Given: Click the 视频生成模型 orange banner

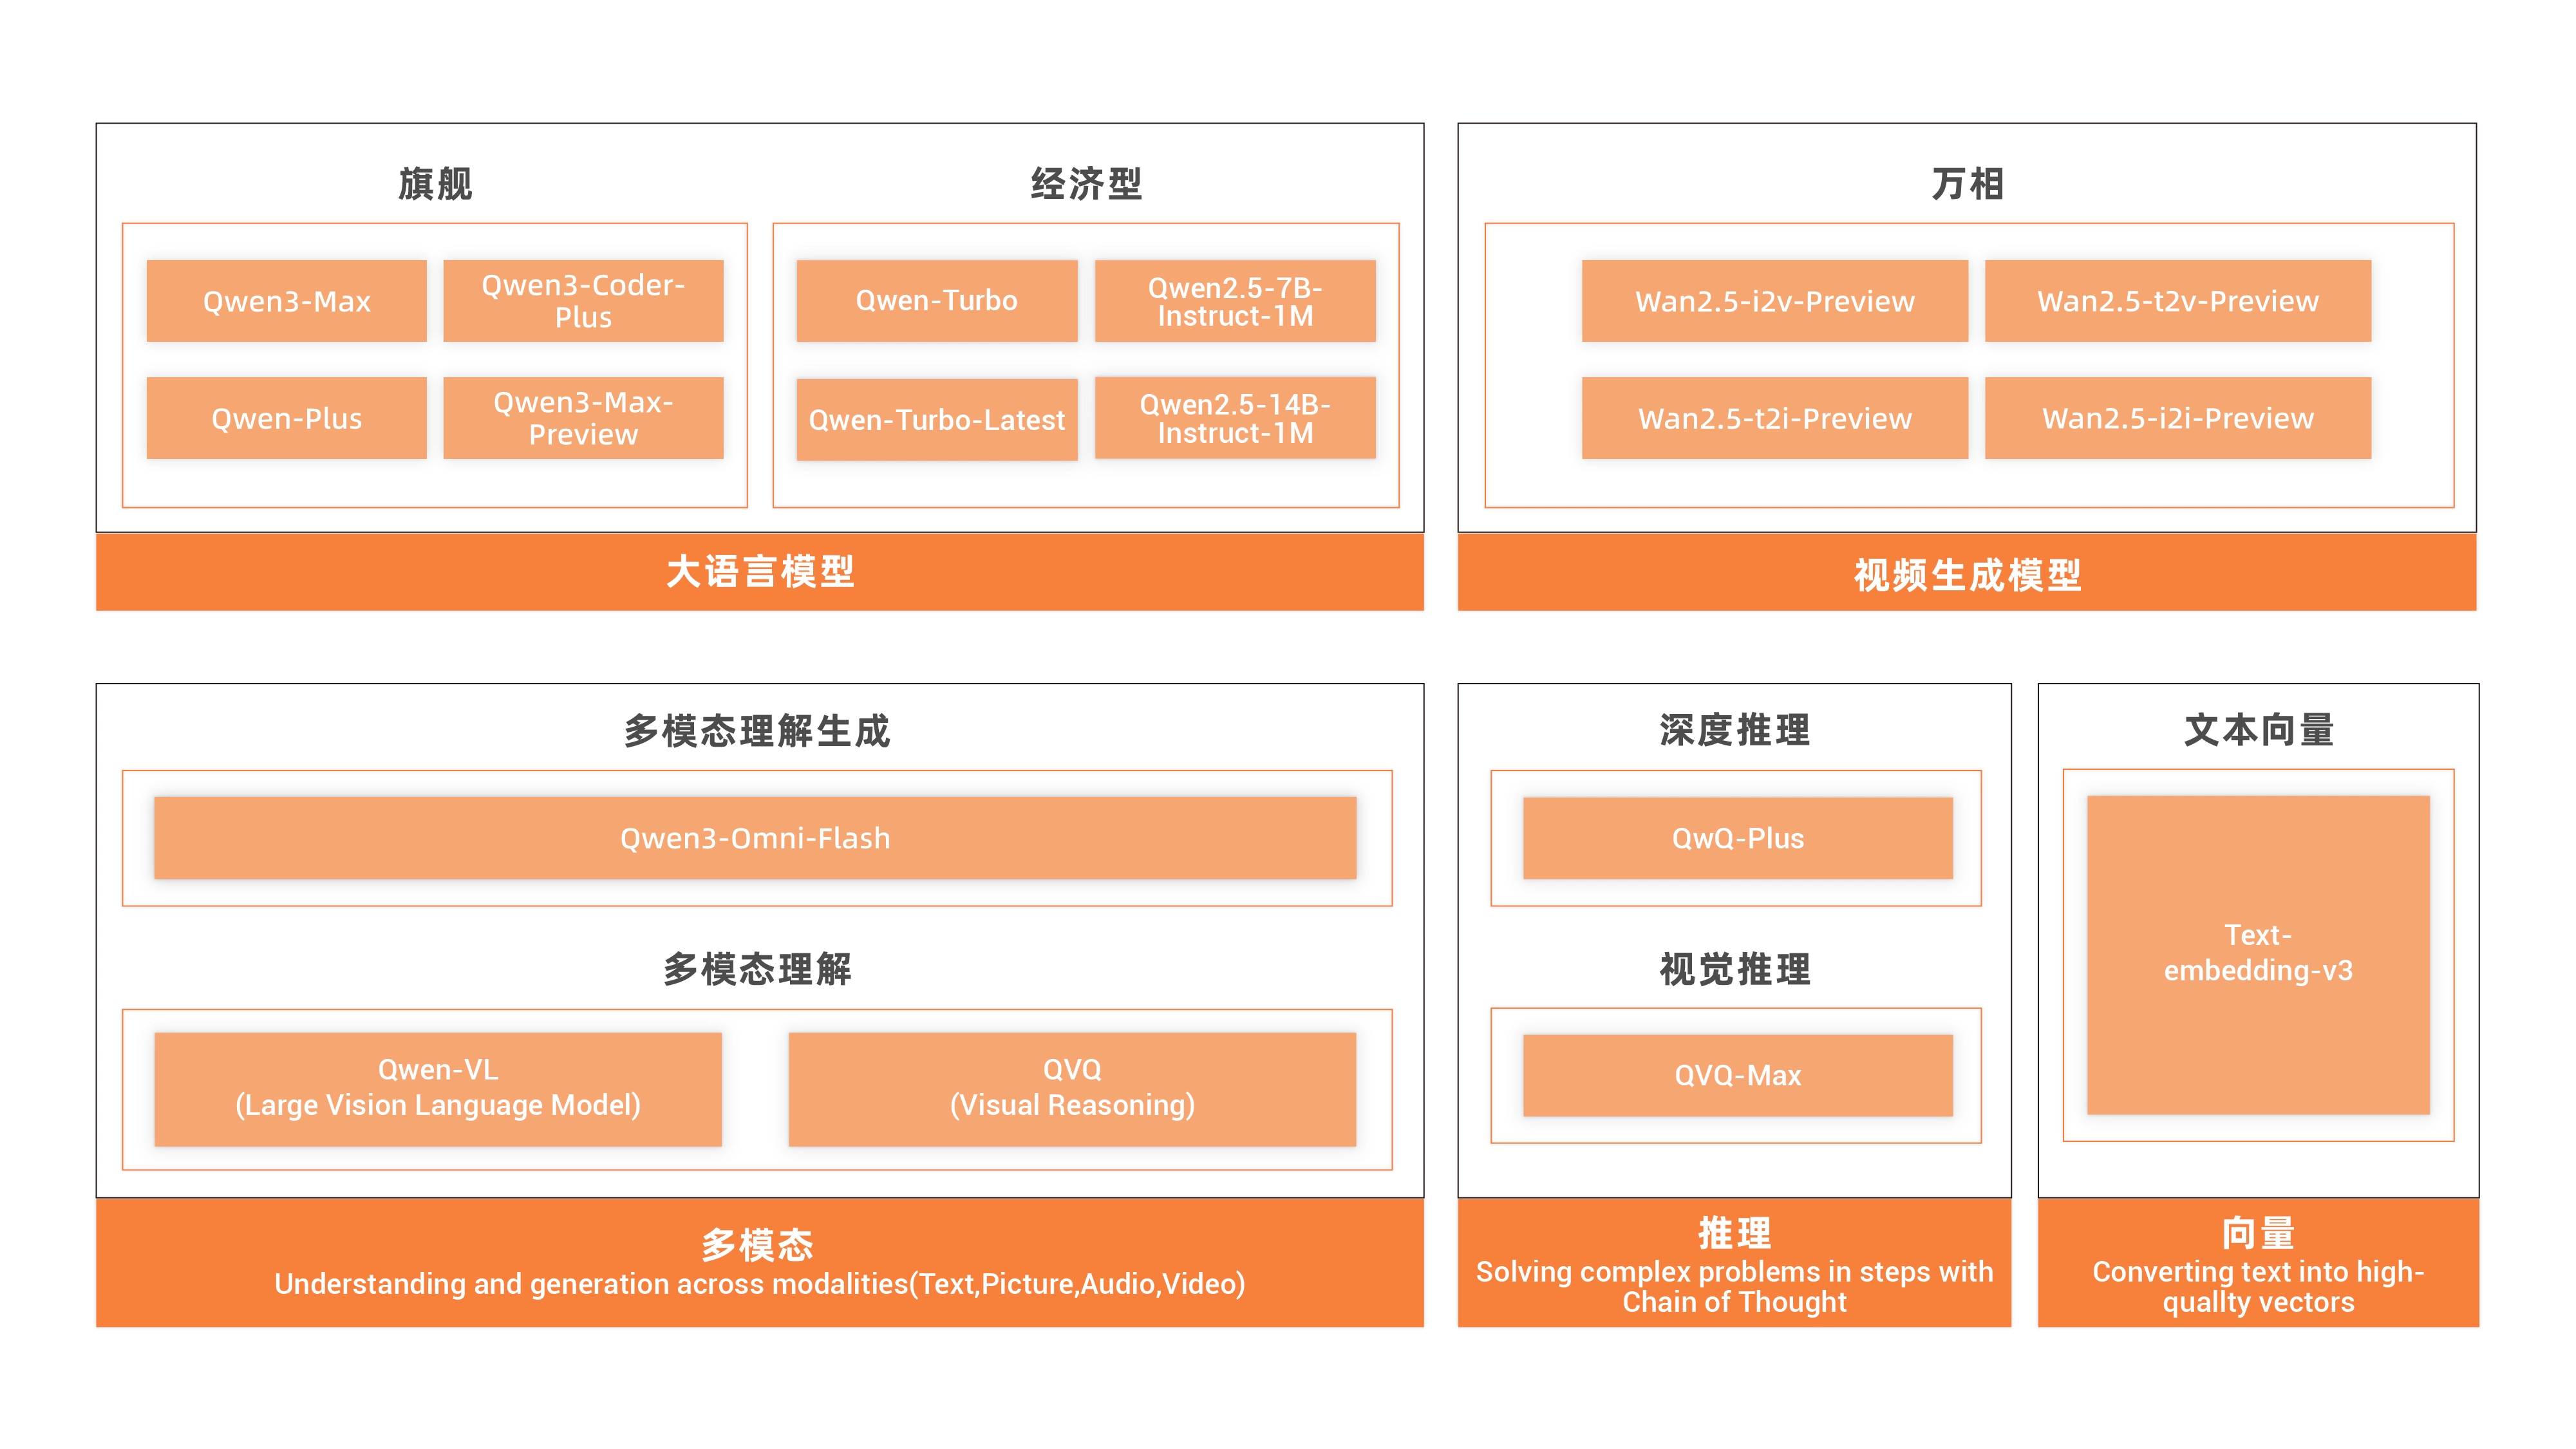Looking at the screenshot, I should click(1966, 574).
